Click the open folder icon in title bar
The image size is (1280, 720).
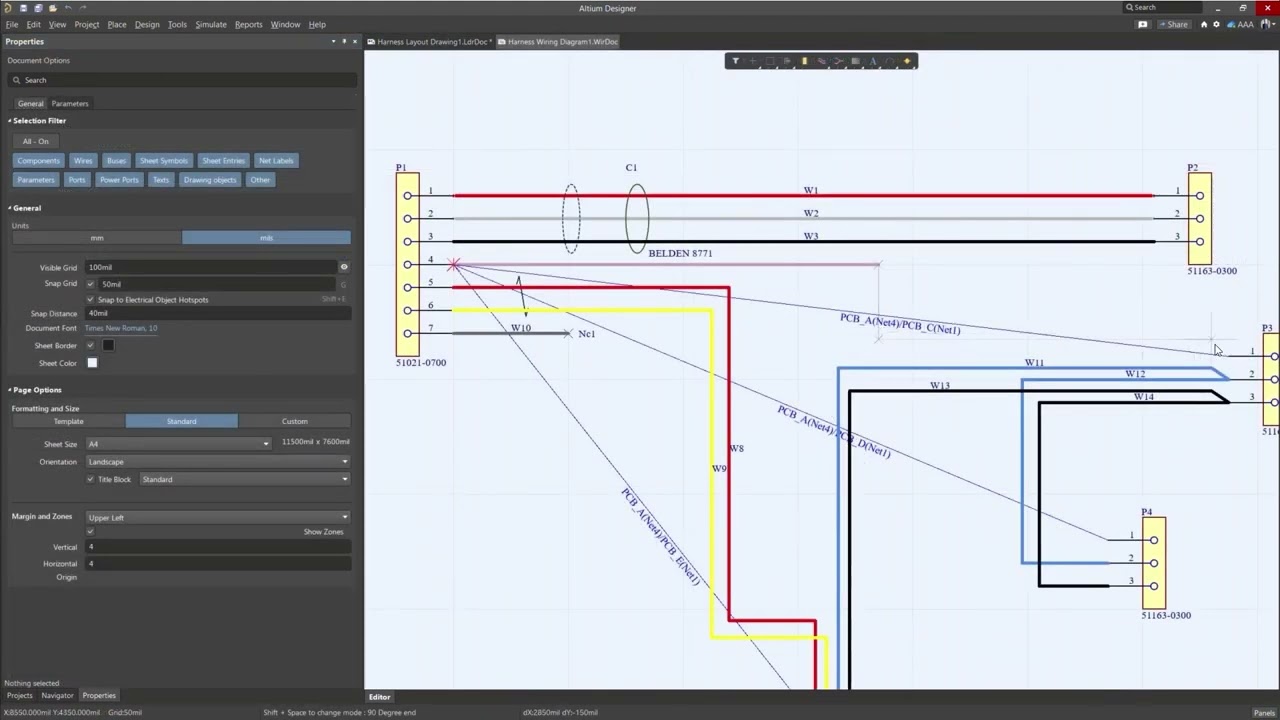[53, 8]
